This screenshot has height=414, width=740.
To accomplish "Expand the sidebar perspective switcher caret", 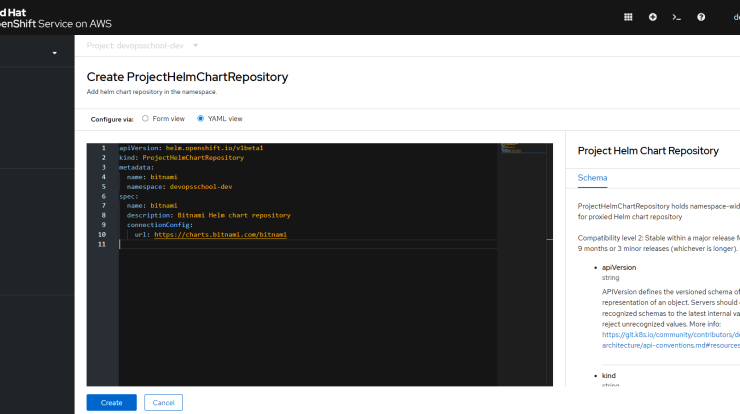I will click(55, 53).
